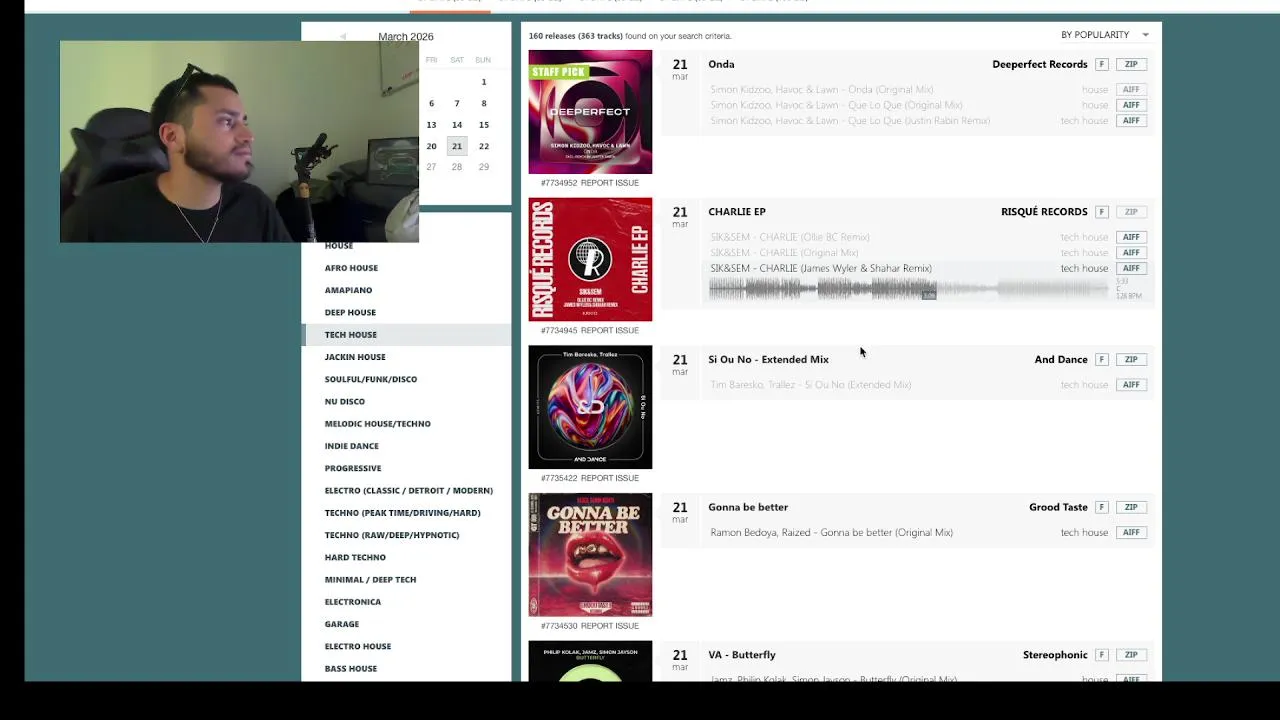Image resolution: width=1280 pixels, height=720 pixels.
Task: Select the ELECTRO HOUSE genre
Action: pos(358,646)
